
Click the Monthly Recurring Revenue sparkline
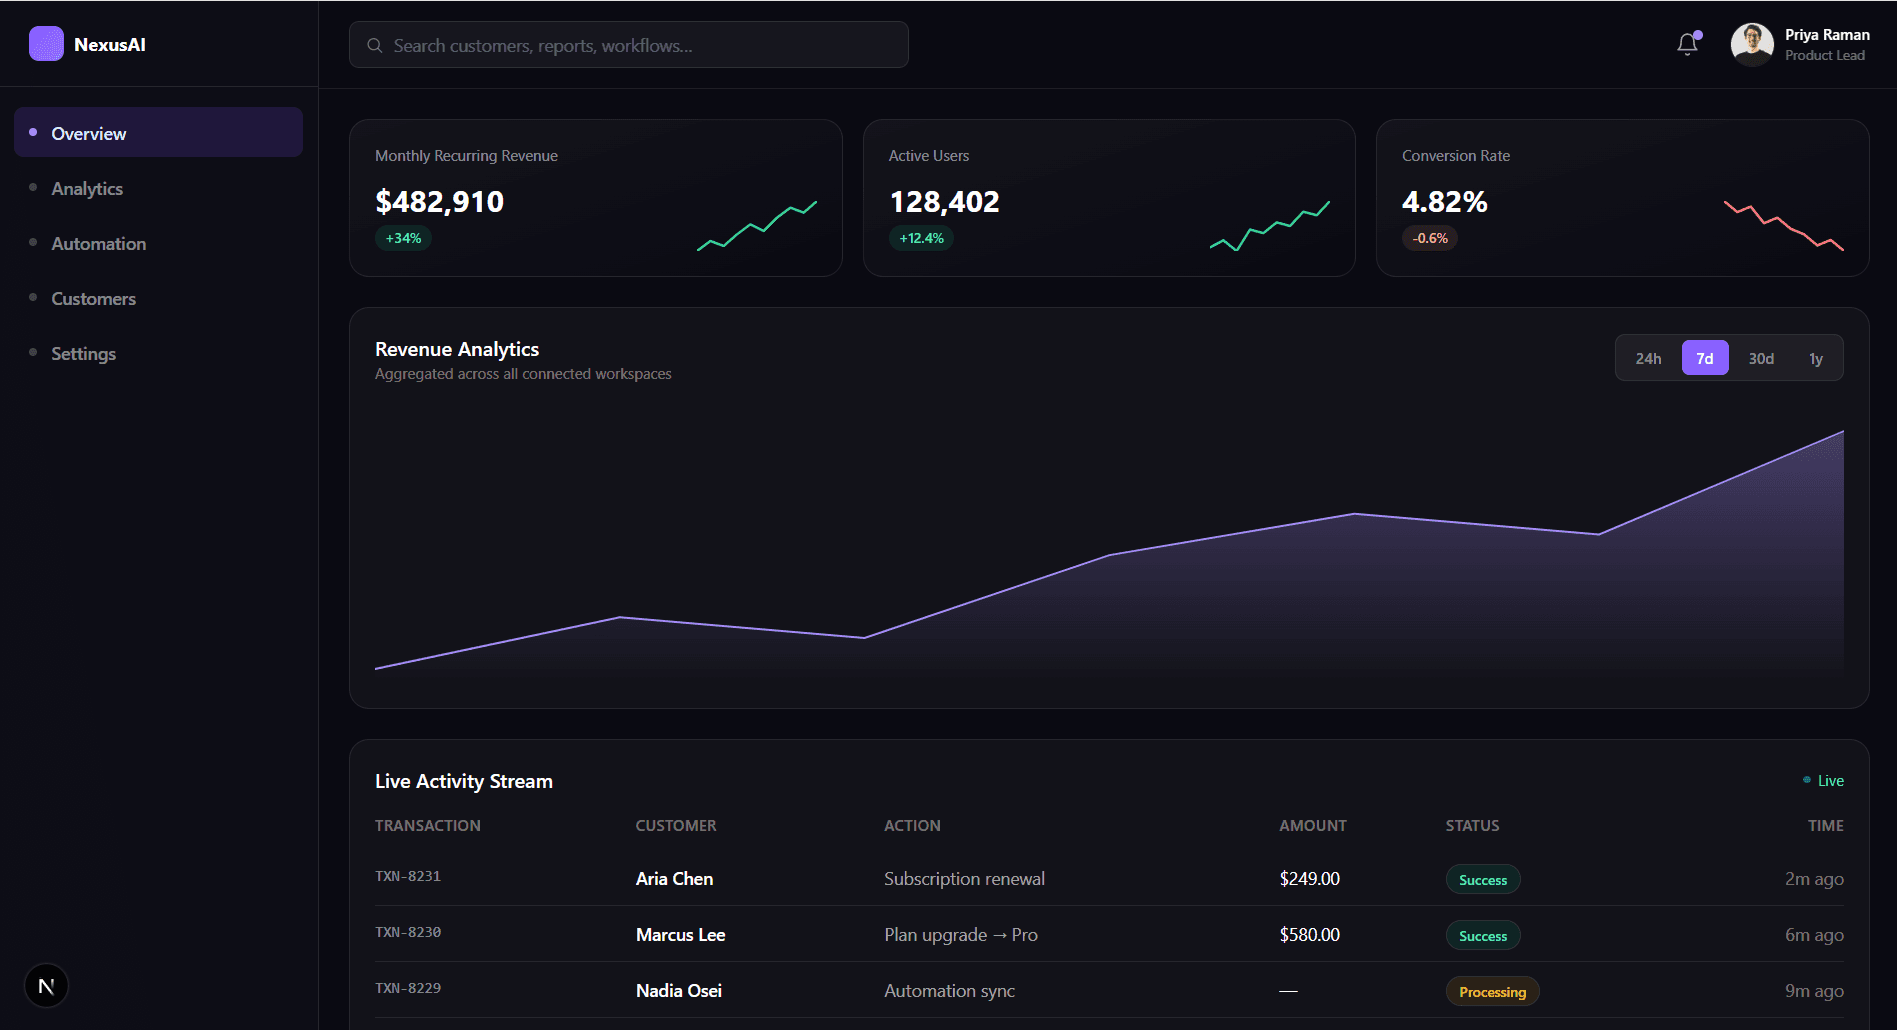(x=757, y=225)
